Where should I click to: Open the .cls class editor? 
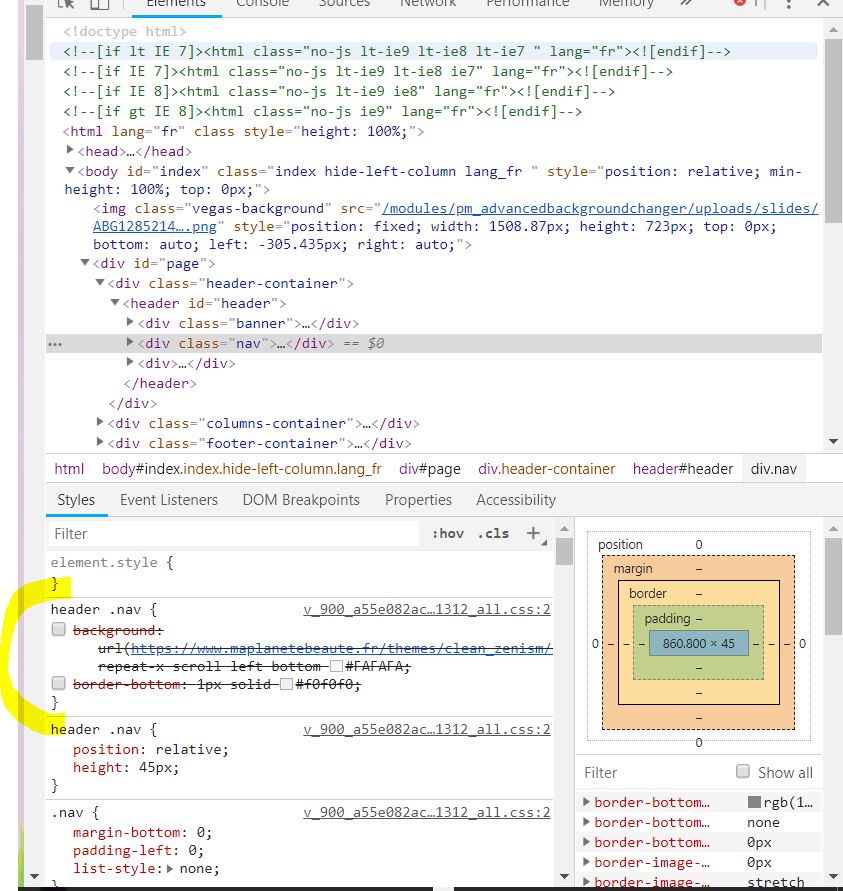493,534
